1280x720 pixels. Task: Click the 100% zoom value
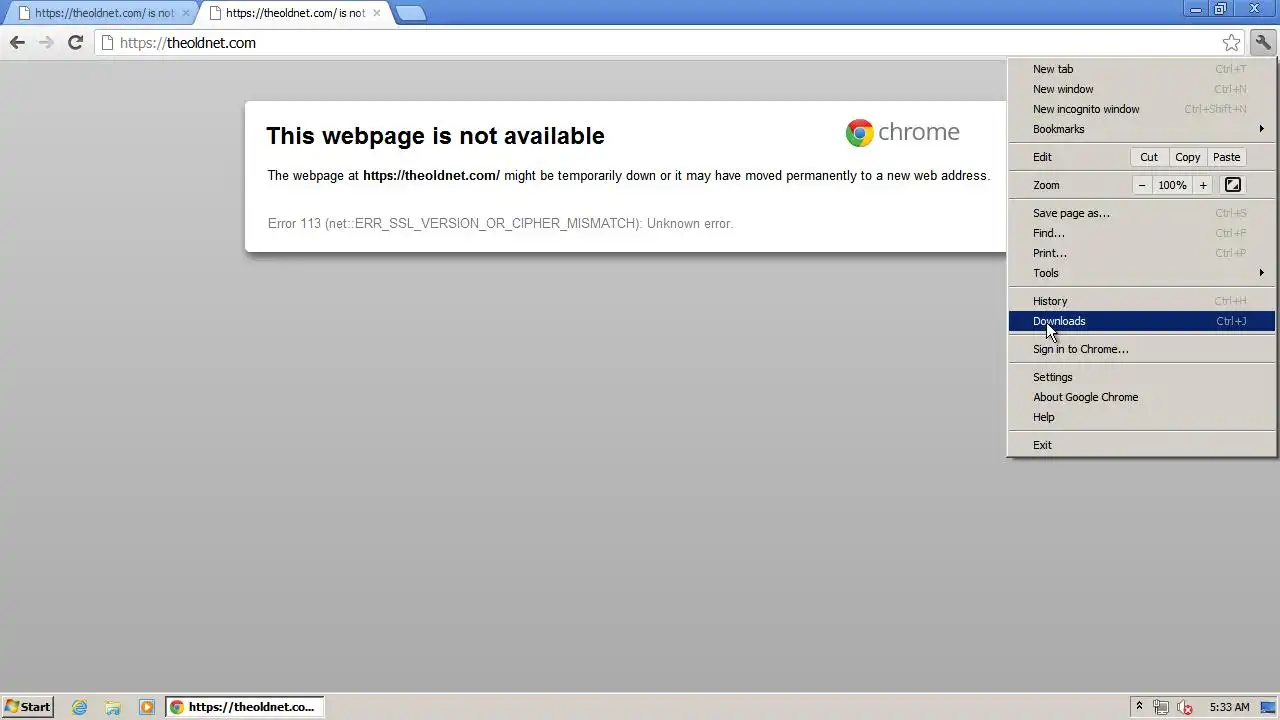point(1172,185)
